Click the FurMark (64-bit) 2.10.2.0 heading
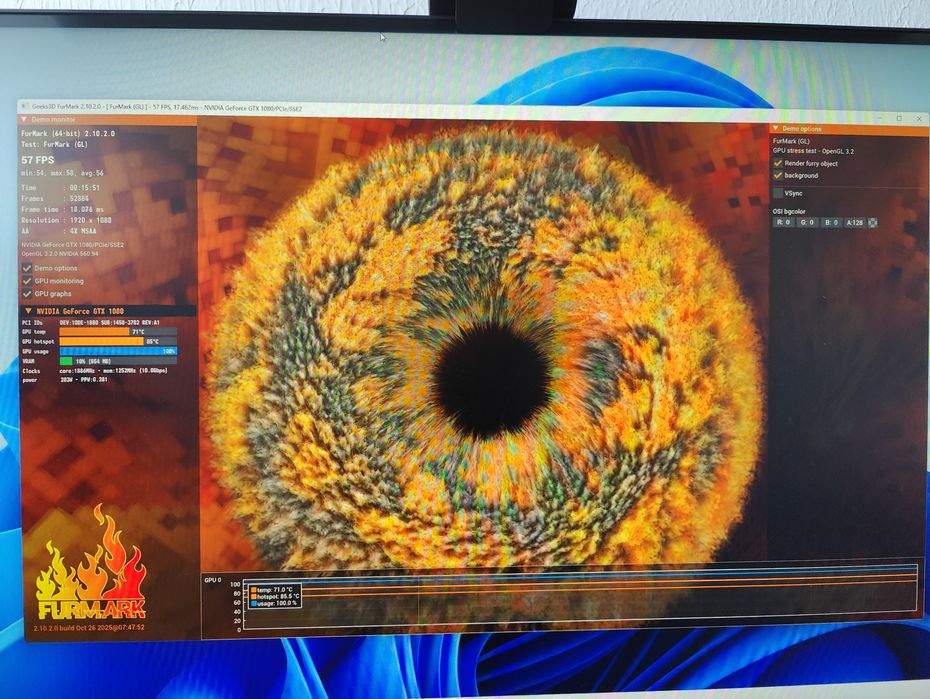The image size is (930, 699). 68,133
